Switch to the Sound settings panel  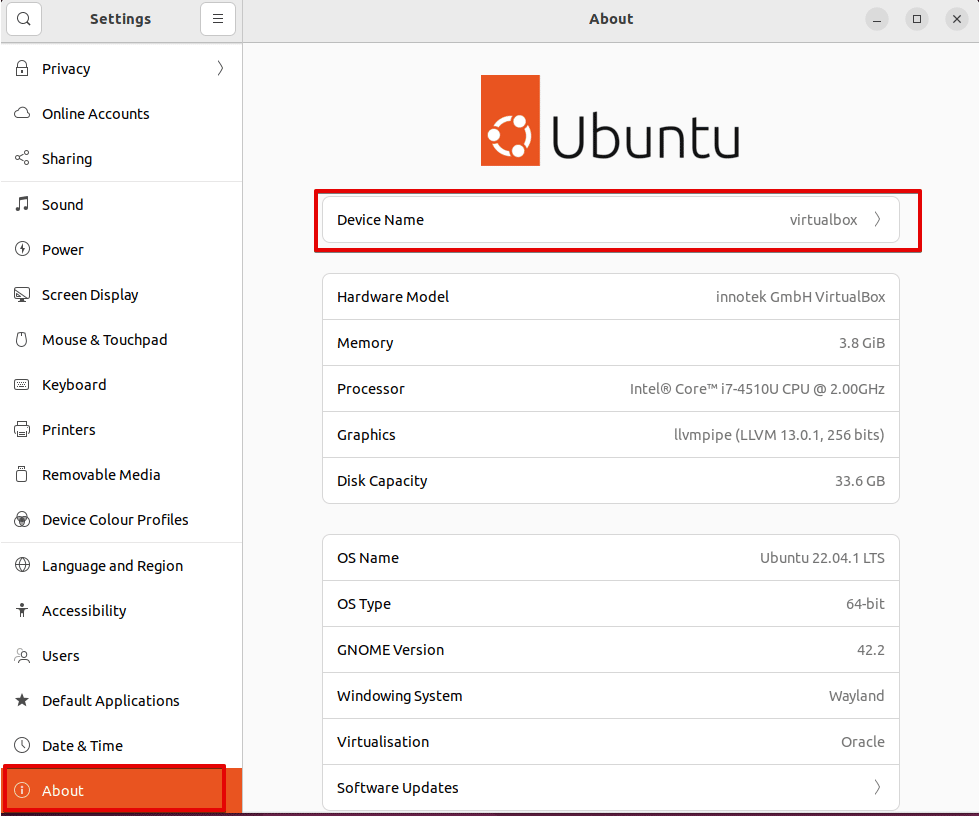point(121,204)
